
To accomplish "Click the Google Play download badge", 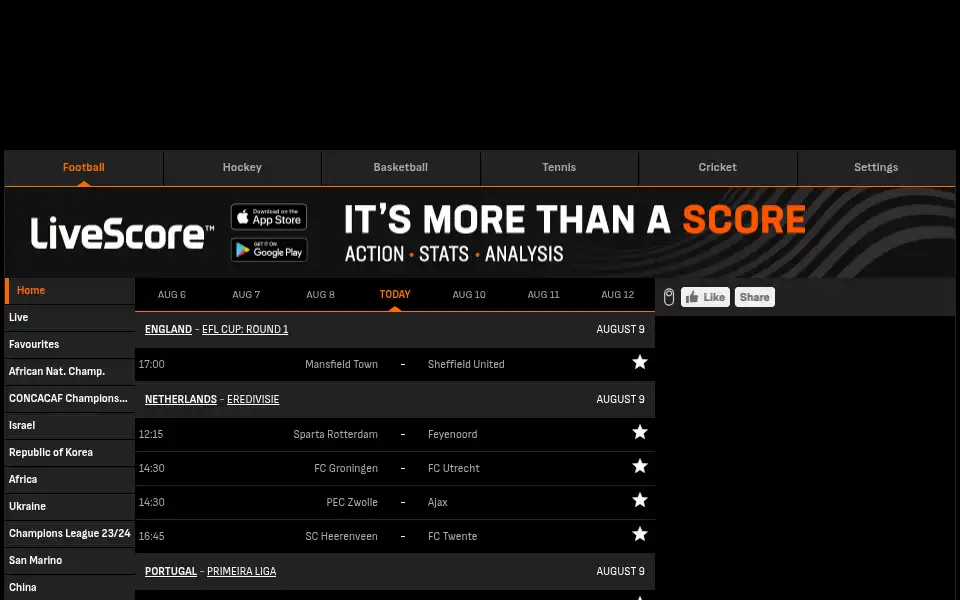I will coord(269,250).
